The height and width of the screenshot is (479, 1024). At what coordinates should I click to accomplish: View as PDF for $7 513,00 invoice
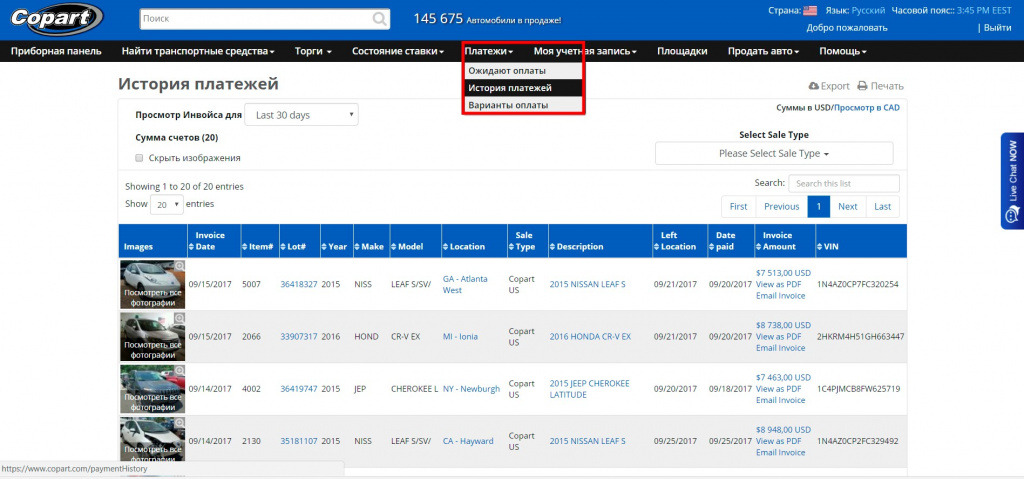[x=778, y=284]
